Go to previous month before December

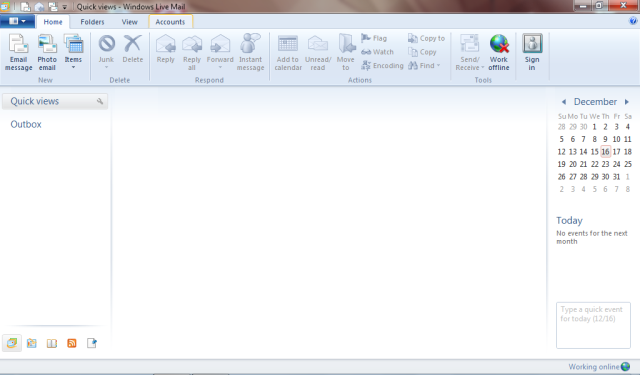pyautogui.click(x=564, y=102)
